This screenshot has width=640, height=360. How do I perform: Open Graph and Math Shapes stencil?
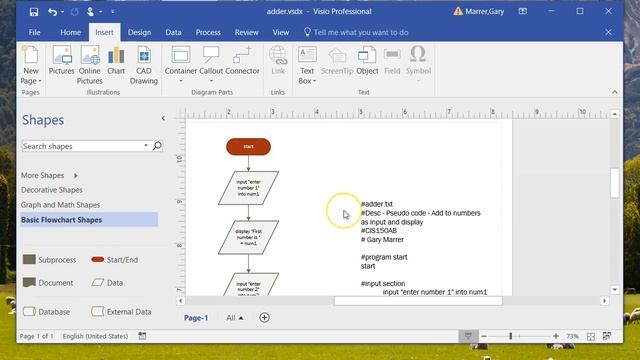click(60, 204)
